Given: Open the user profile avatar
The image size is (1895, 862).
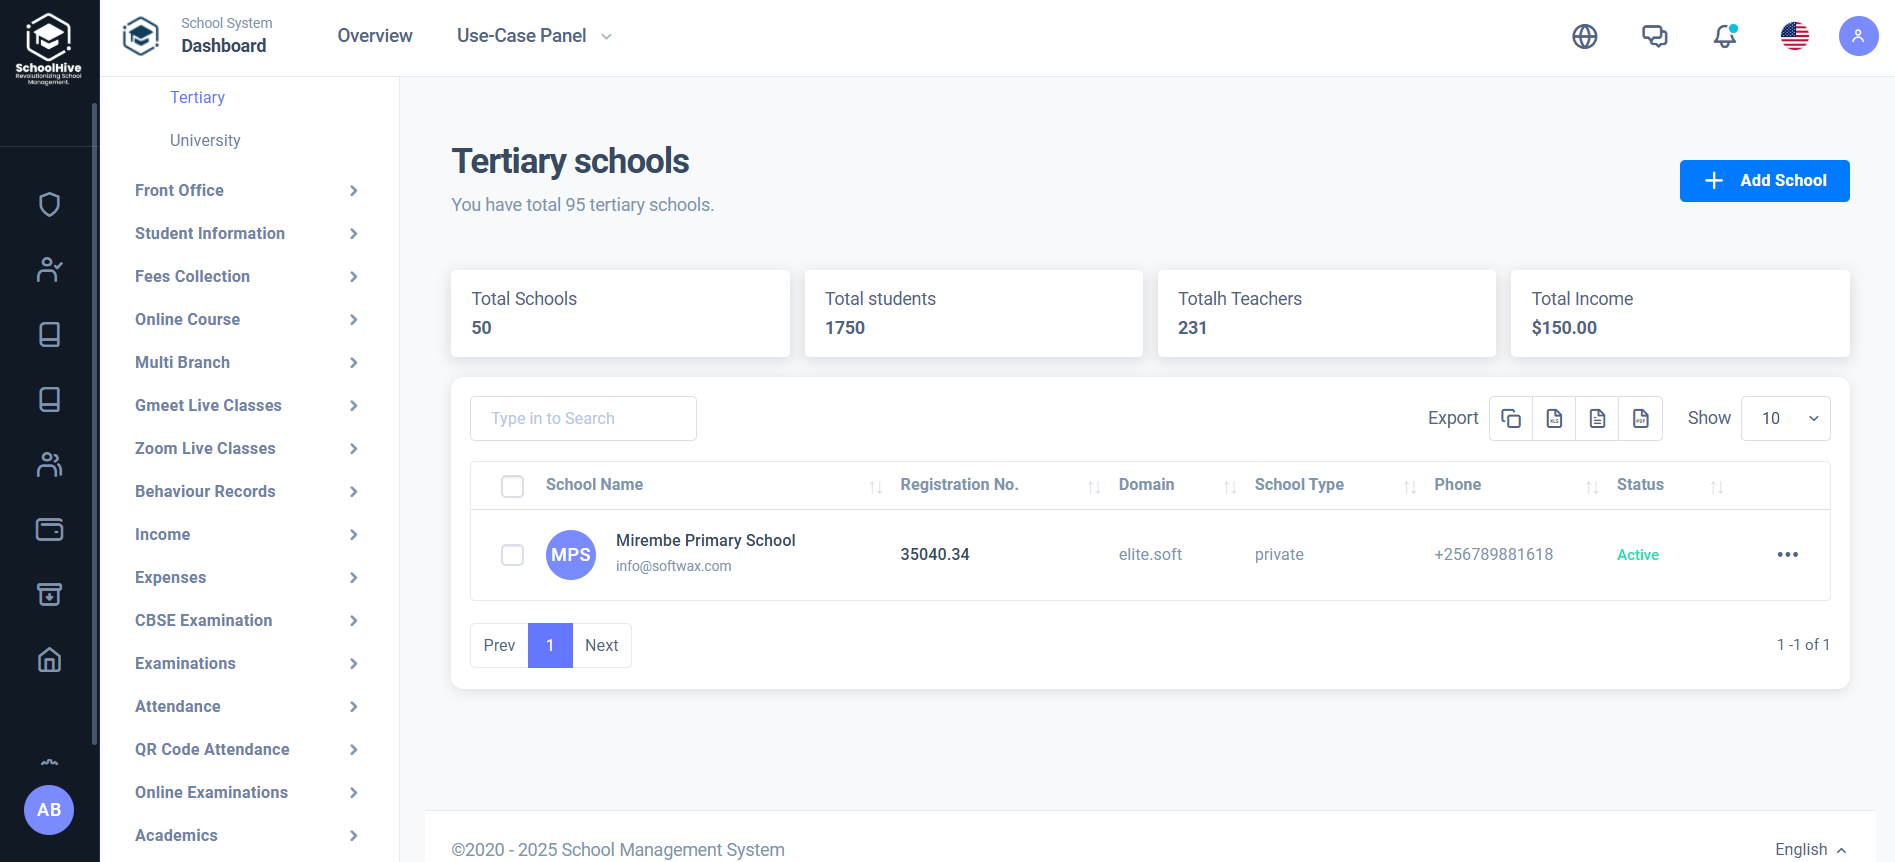Looking at the screenshot, I should click(1857, 37).
